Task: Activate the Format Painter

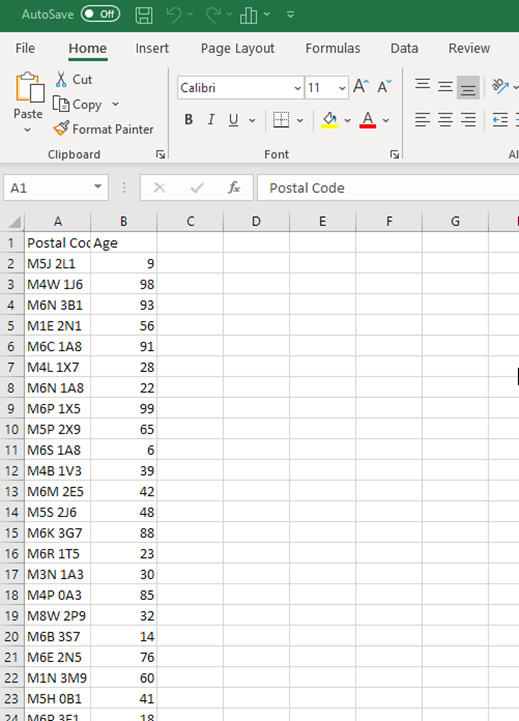Action: coord(103,129)
